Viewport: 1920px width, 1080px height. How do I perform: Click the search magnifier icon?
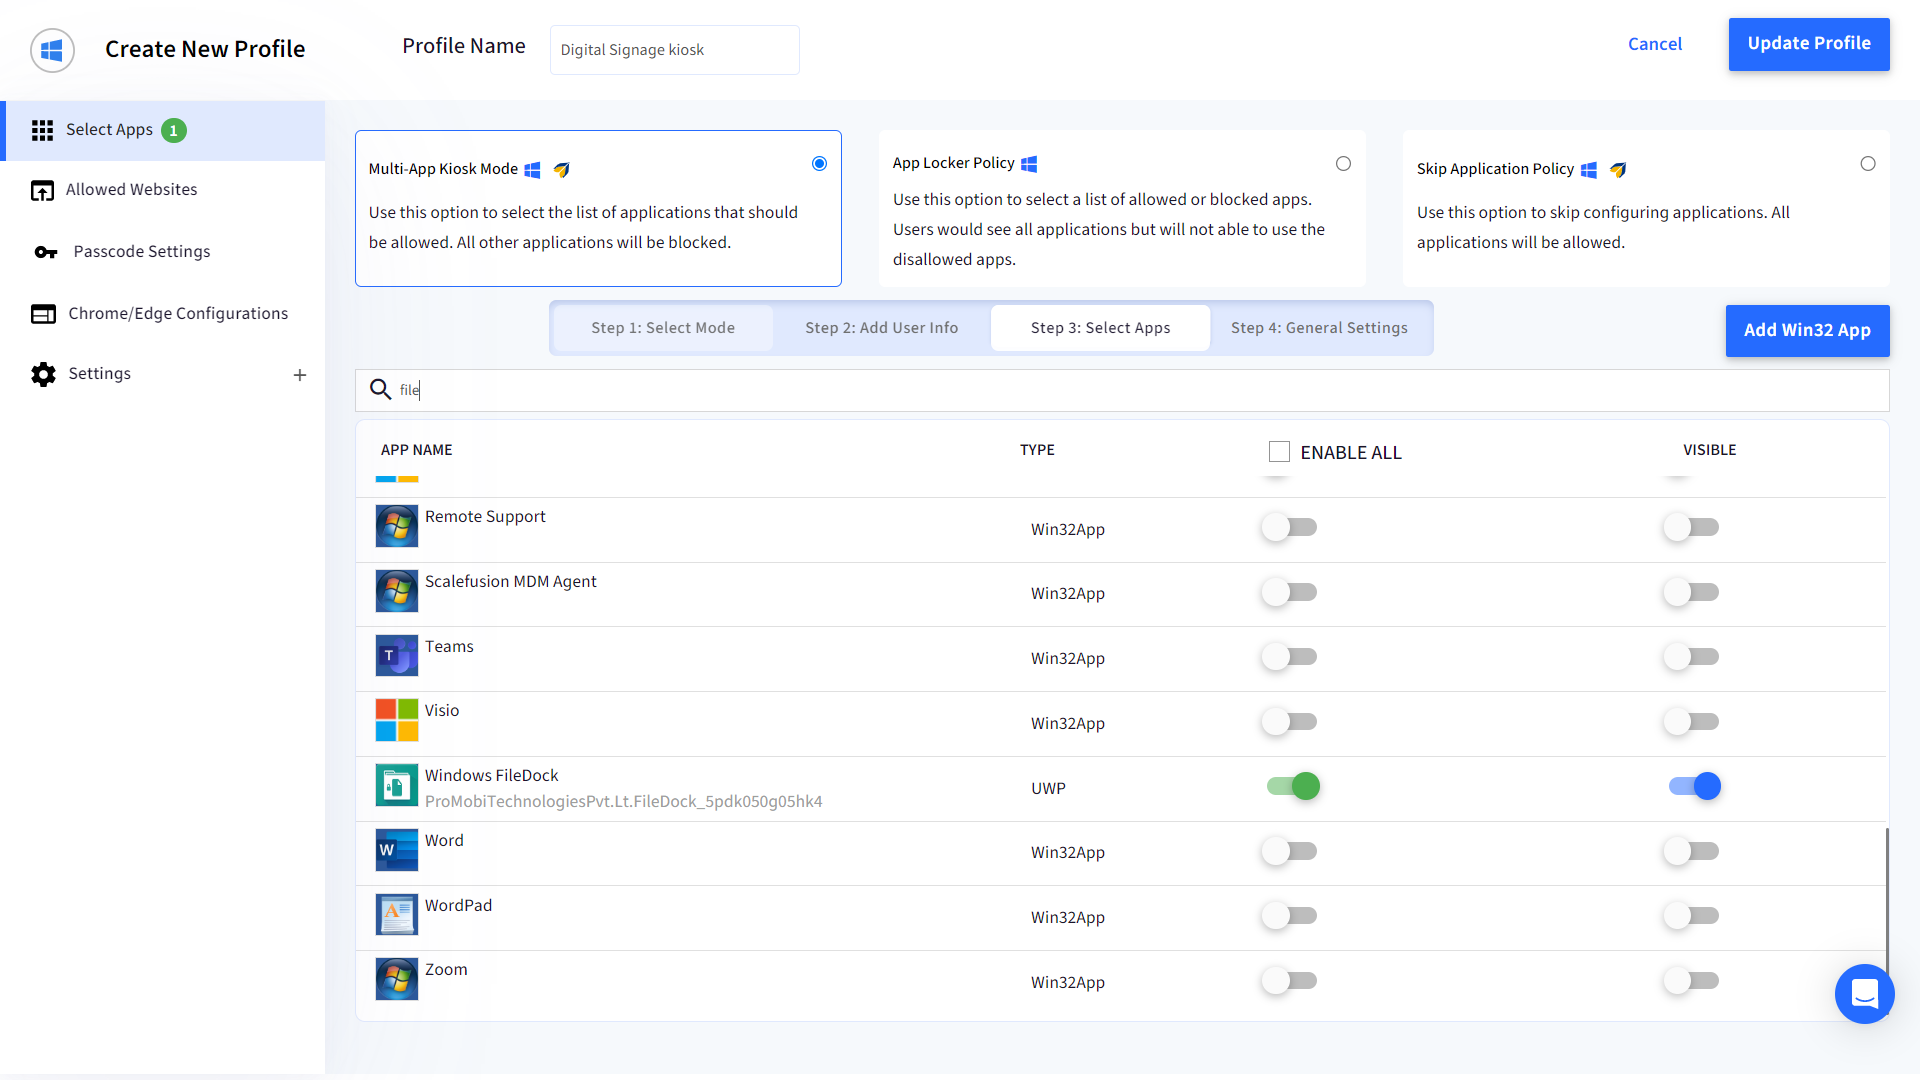click(380, 389)
